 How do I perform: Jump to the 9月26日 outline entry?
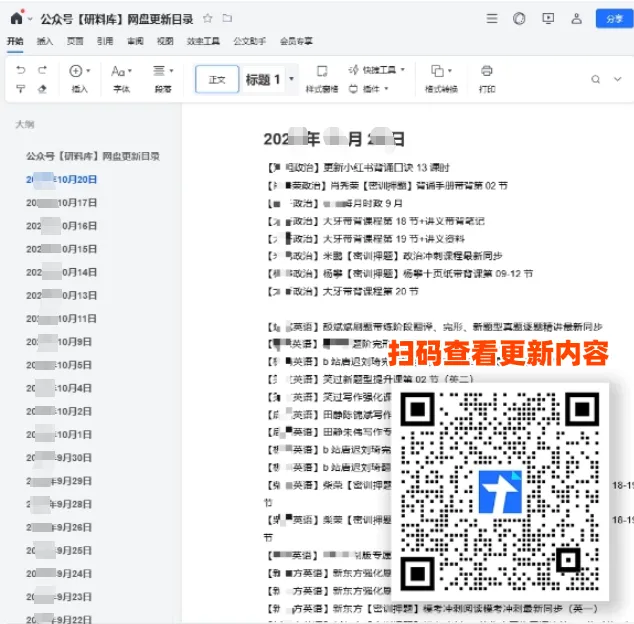pos(59,527)
